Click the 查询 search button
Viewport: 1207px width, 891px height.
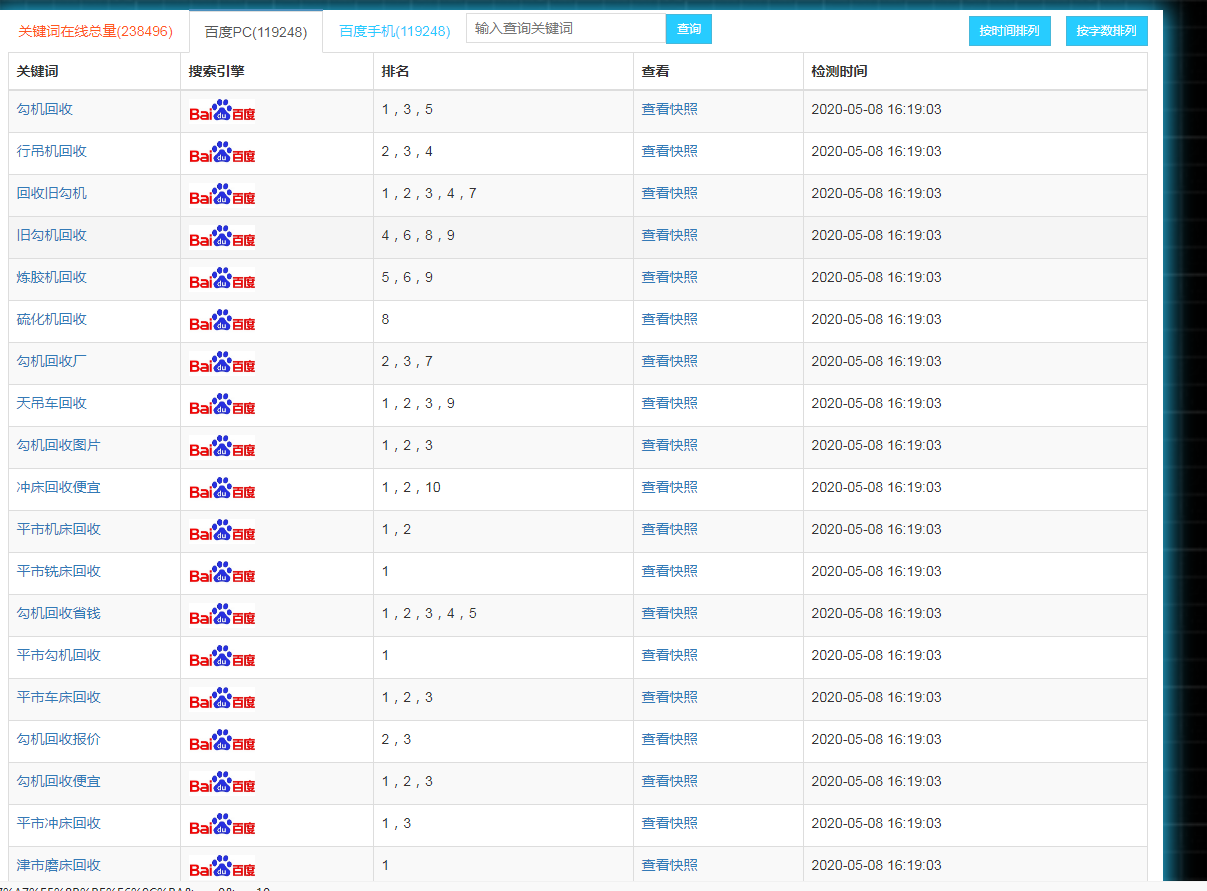pos(689,29)
